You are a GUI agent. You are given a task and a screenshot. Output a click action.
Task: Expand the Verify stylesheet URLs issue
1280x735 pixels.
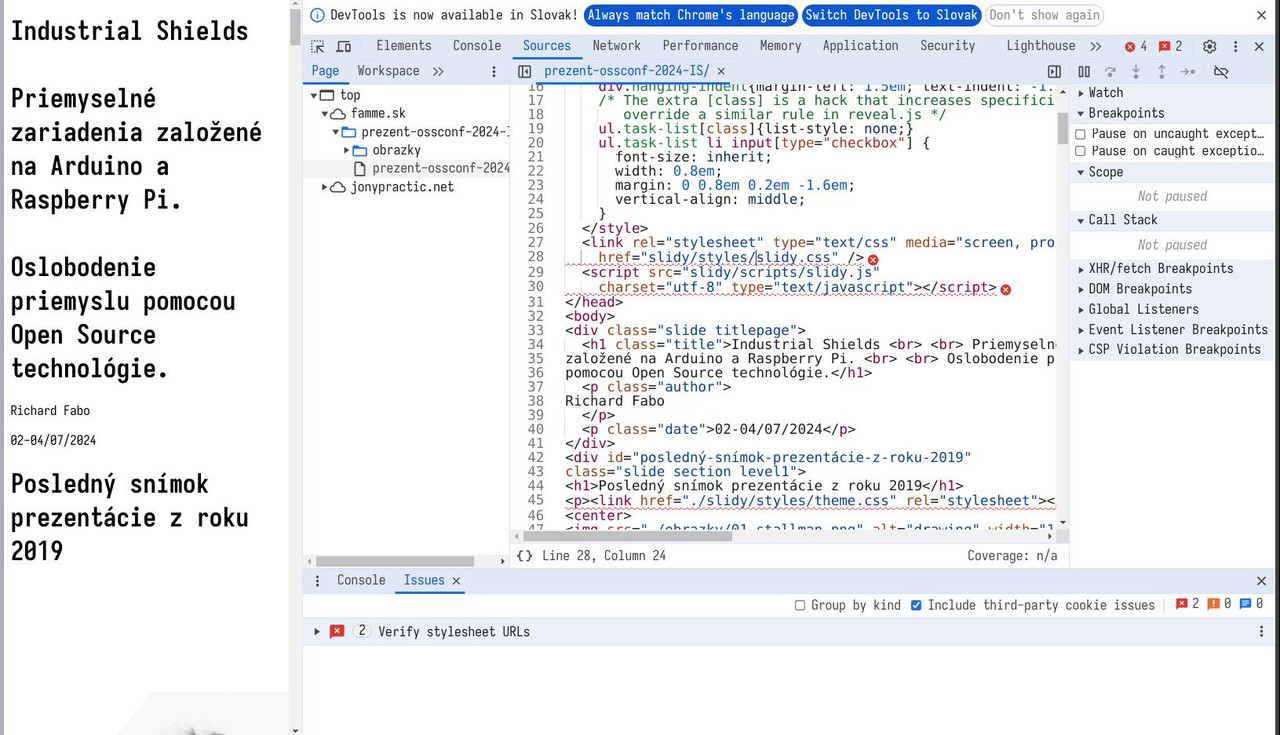coord(317,632)
